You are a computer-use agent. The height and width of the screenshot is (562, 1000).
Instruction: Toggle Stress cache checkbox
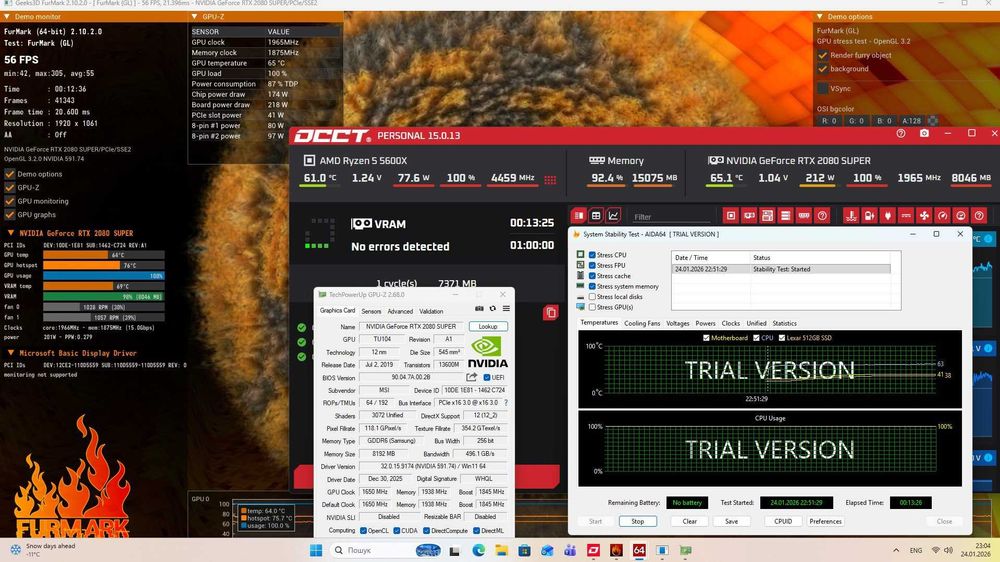tap(592, 276)
